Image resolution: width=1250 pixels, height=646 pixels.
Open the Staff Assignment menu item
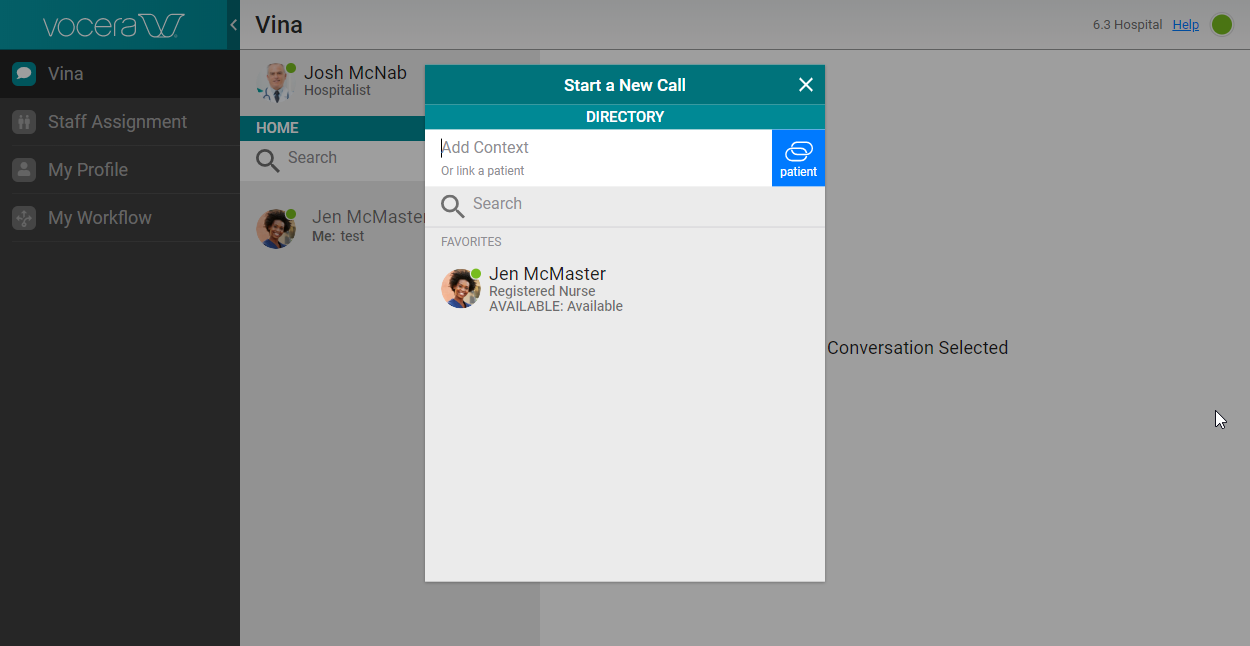click(117, 122)
